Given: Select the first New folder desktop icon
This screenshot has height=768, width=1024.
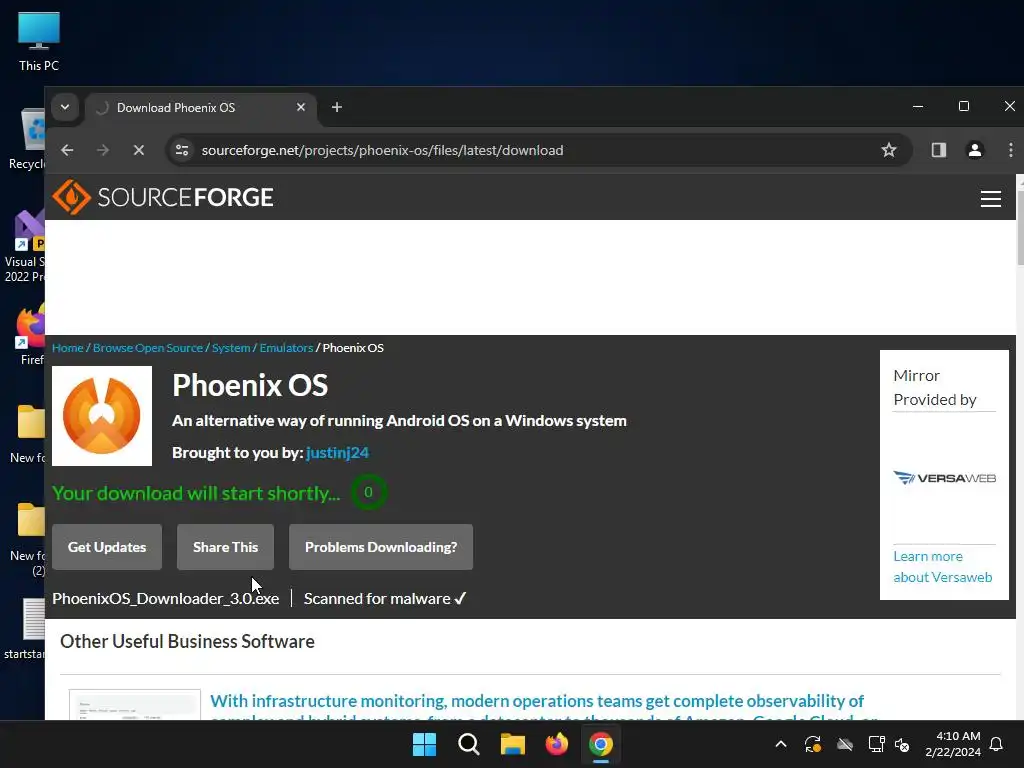Looking at the screenshot, I should coord(28,433).
